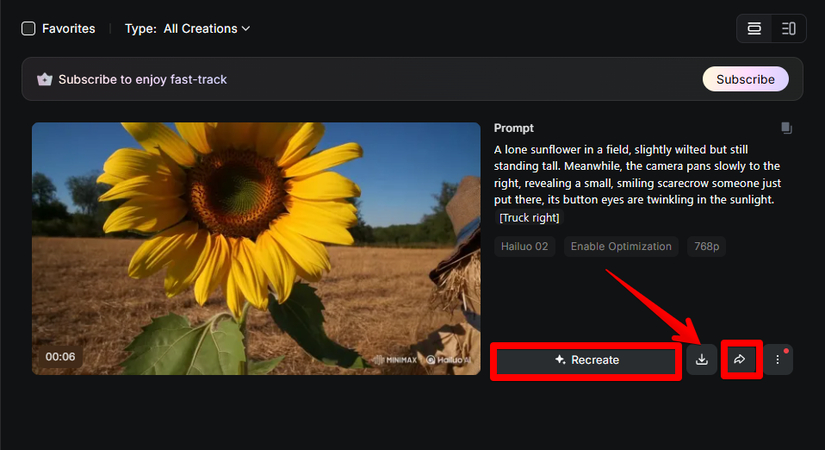Share the video with the share arrow icon

739,359
